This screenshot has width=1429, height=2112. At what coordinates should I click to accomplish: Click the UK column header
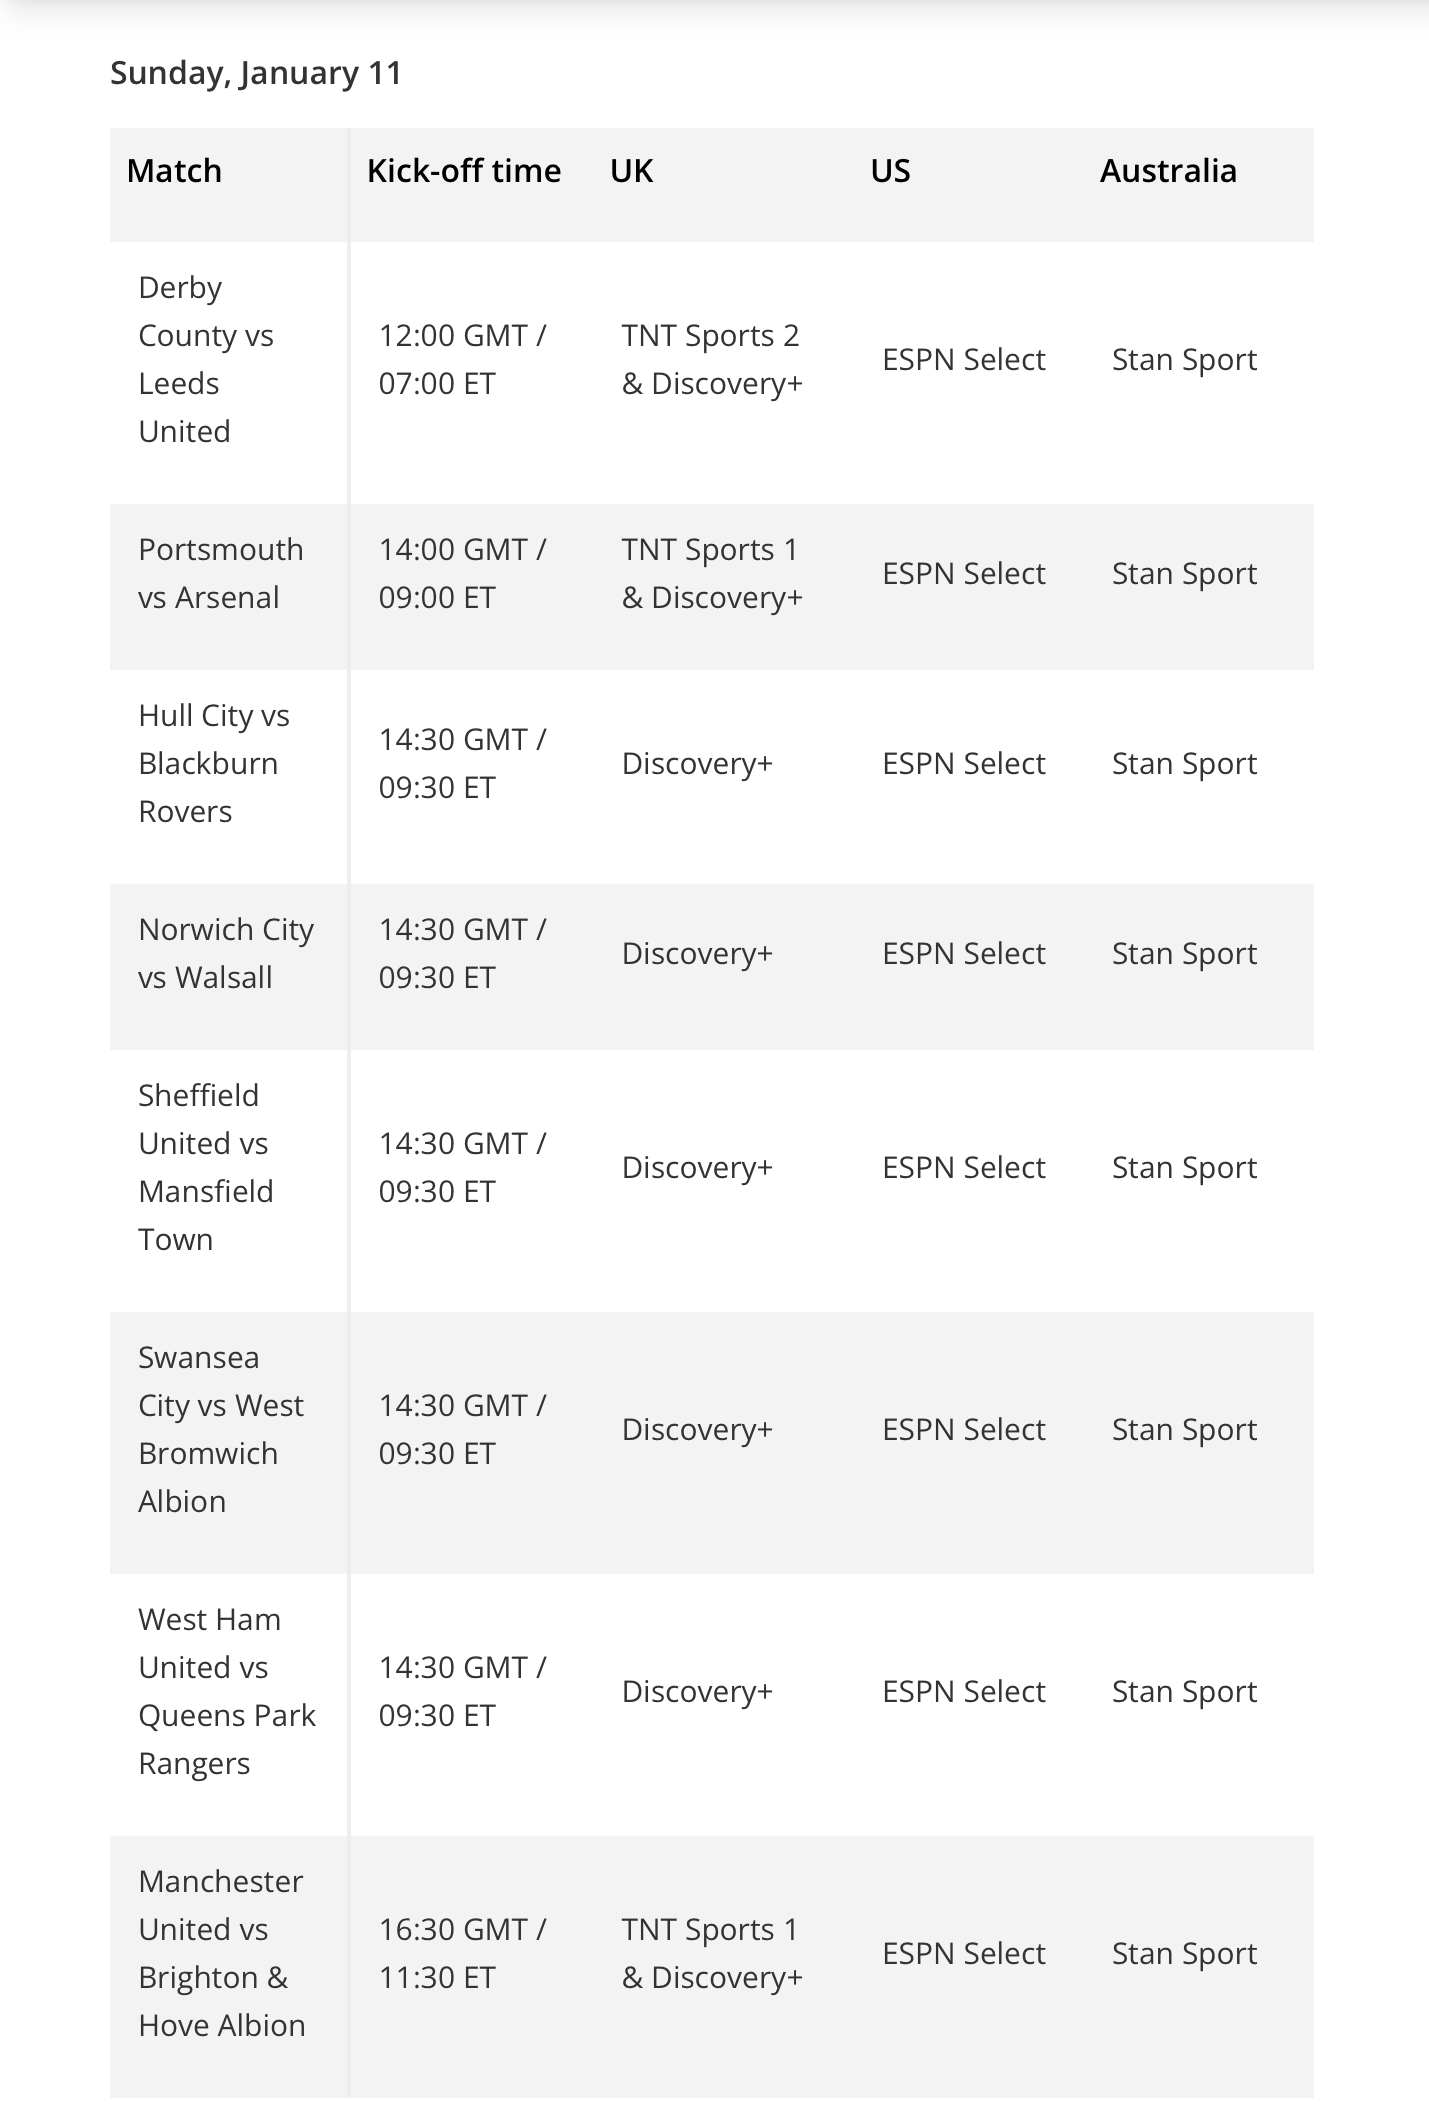click(631, 171)
